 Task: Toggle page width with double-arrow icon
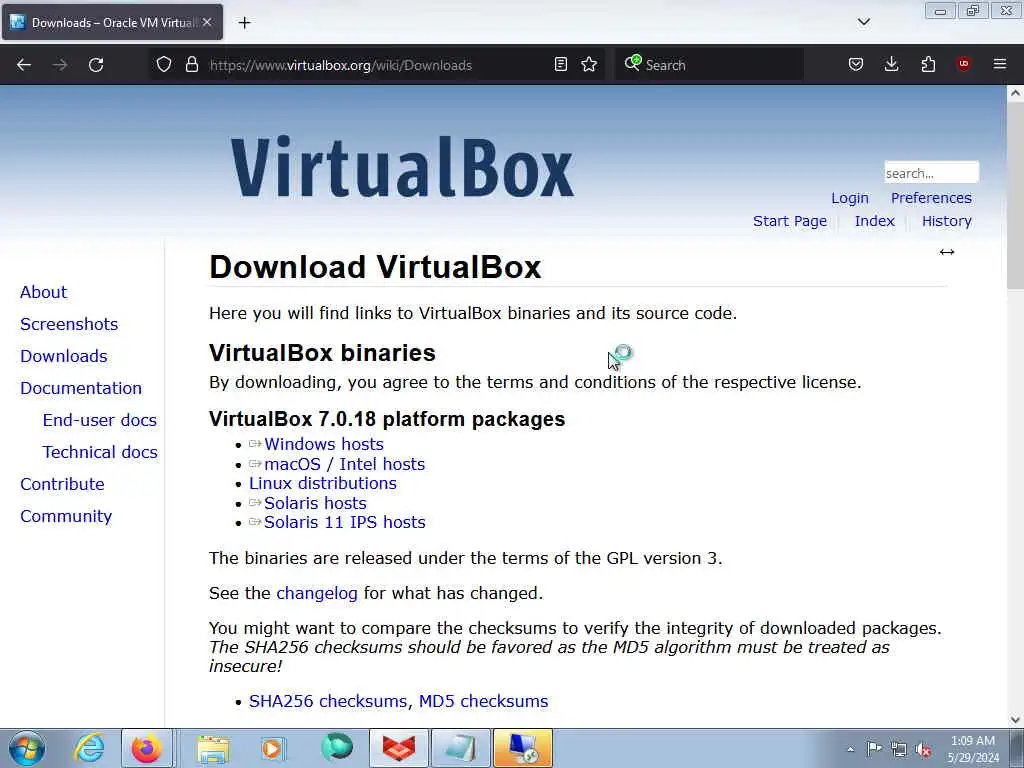click(x=947, y=252)
